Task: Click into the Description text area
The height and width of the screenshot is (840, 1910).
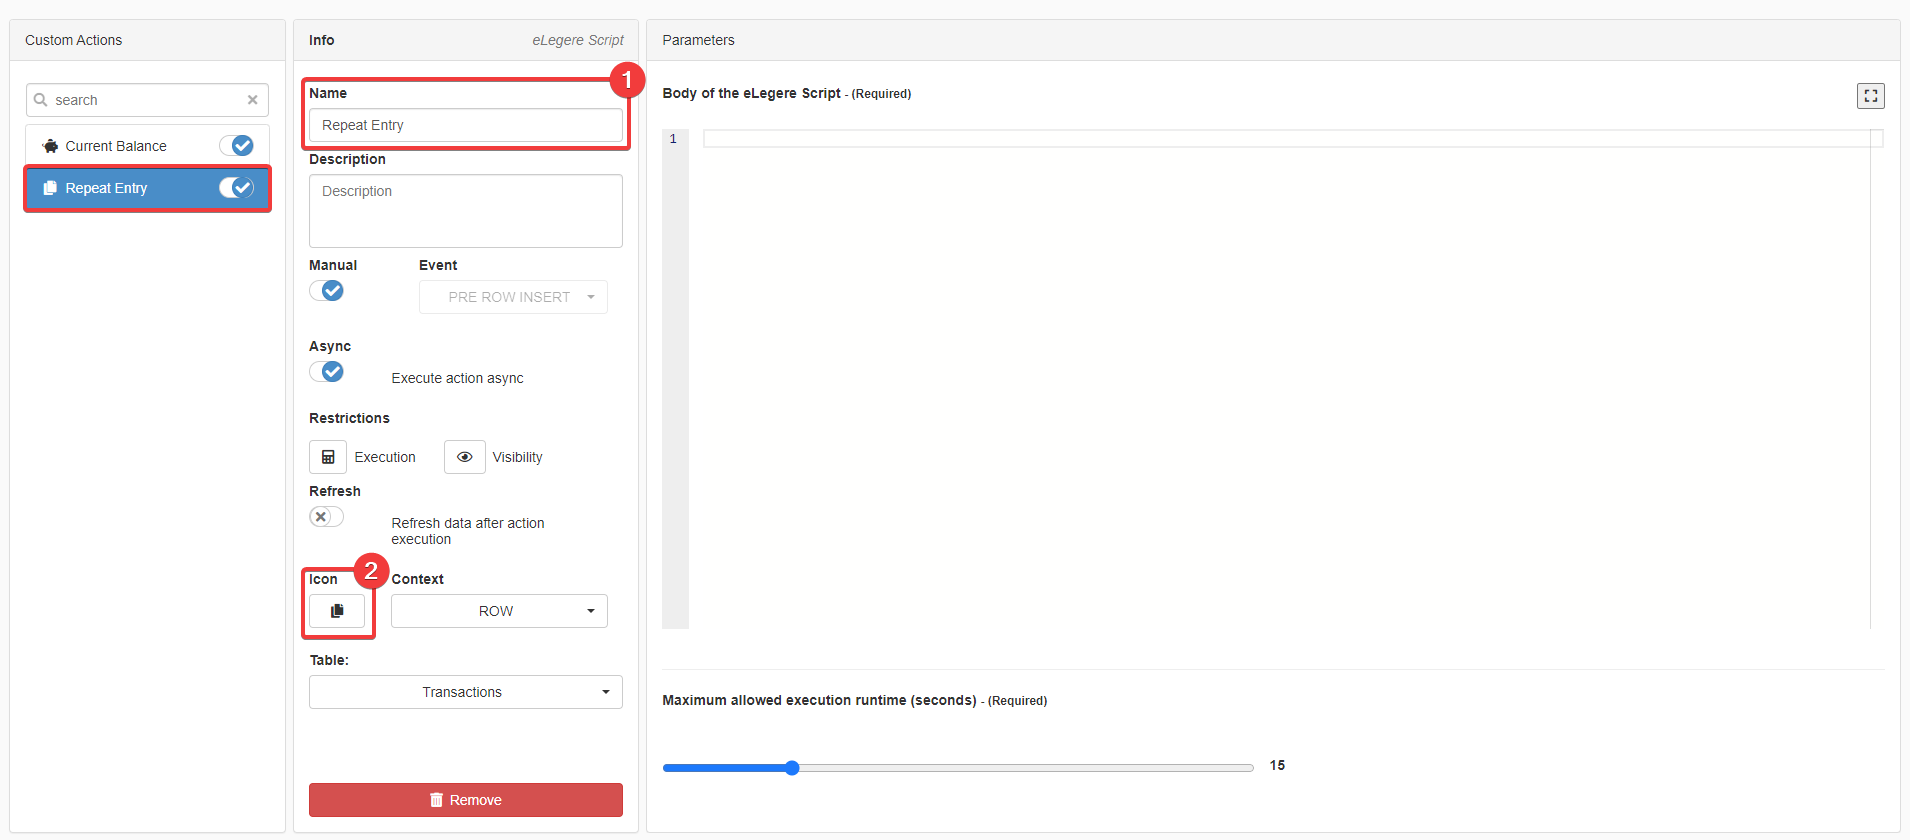Action: [x=465, y=211]
